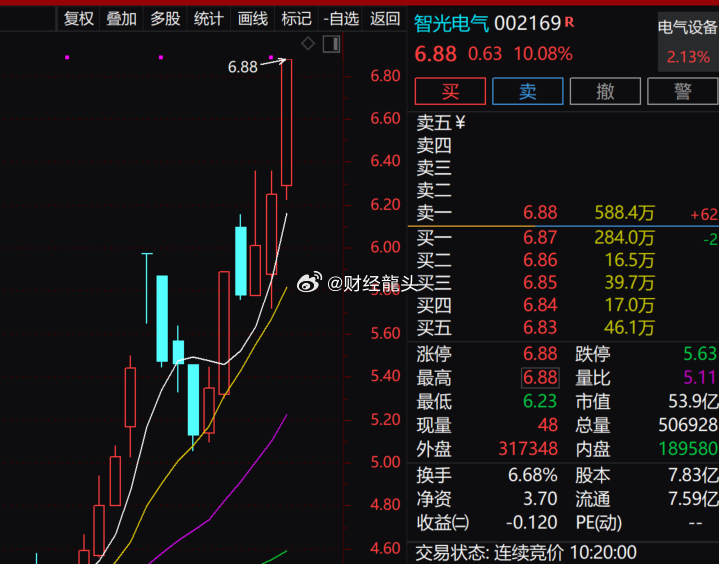Click 流通 value 7.59亿

tap(693, 499)
